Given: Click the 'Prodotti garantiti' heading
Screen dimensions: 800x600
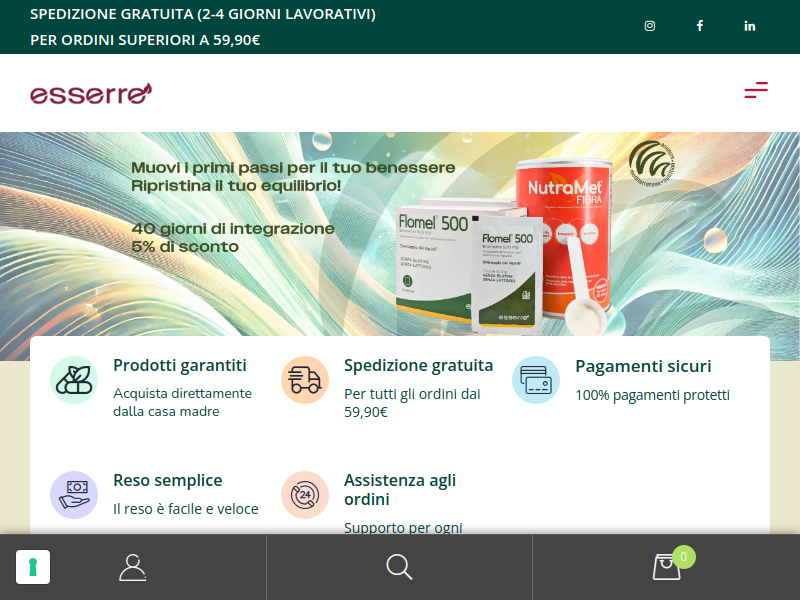Looking at the screenshot, I should click(180, 365).
